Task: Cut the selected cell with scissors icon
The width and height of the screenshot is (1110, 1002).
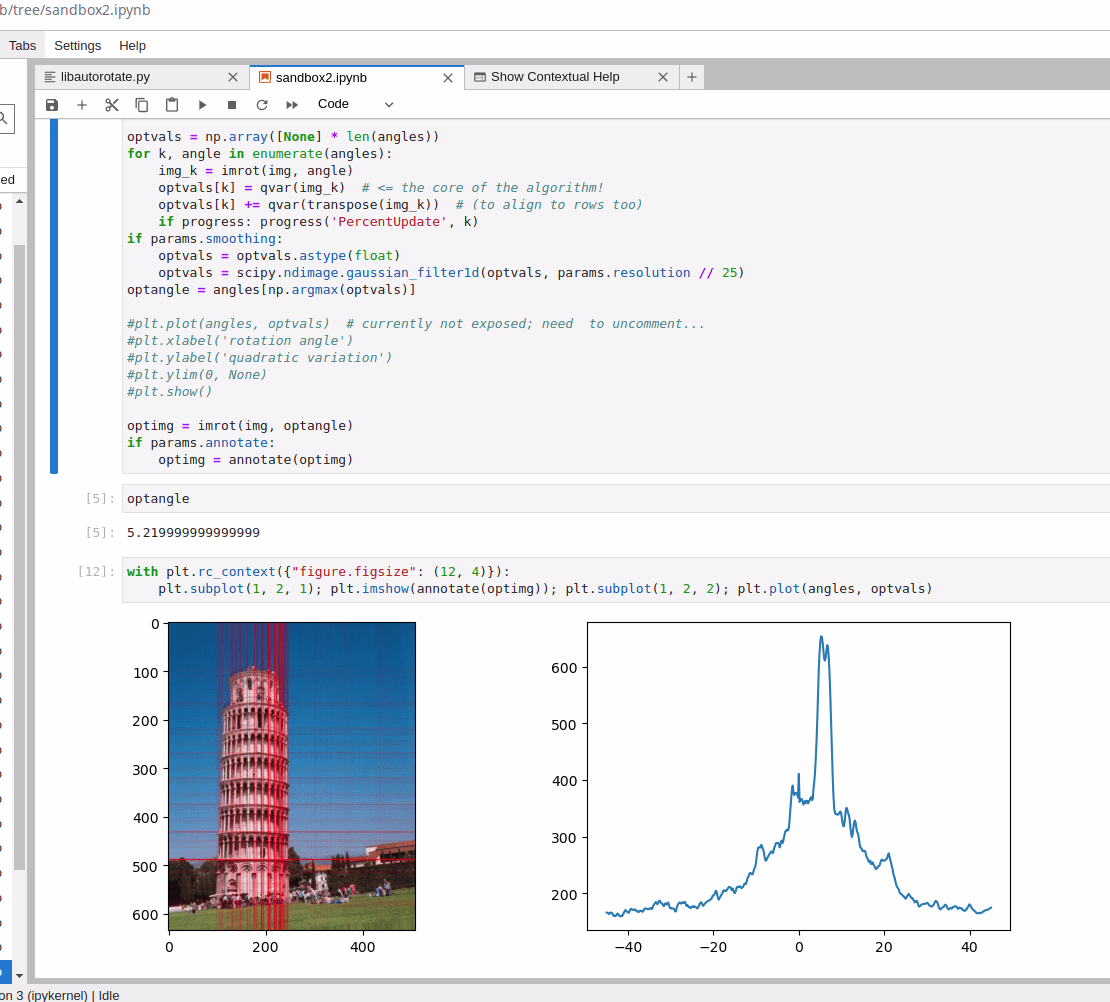Action: pos(112,104)
